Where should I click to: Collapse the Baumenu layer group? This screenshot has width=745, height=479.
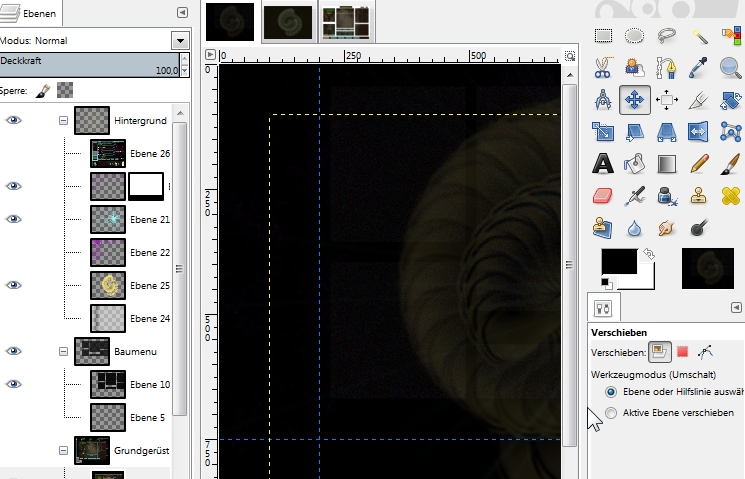click(x=63, y=351)
